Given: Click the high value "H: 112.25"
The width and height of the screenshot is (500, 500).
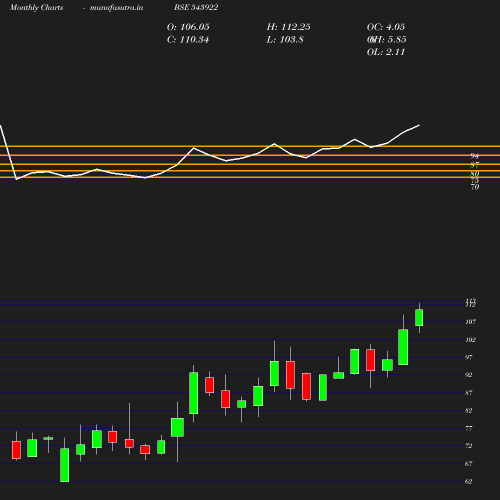Looking at the screenshot, I should point(288,27).
